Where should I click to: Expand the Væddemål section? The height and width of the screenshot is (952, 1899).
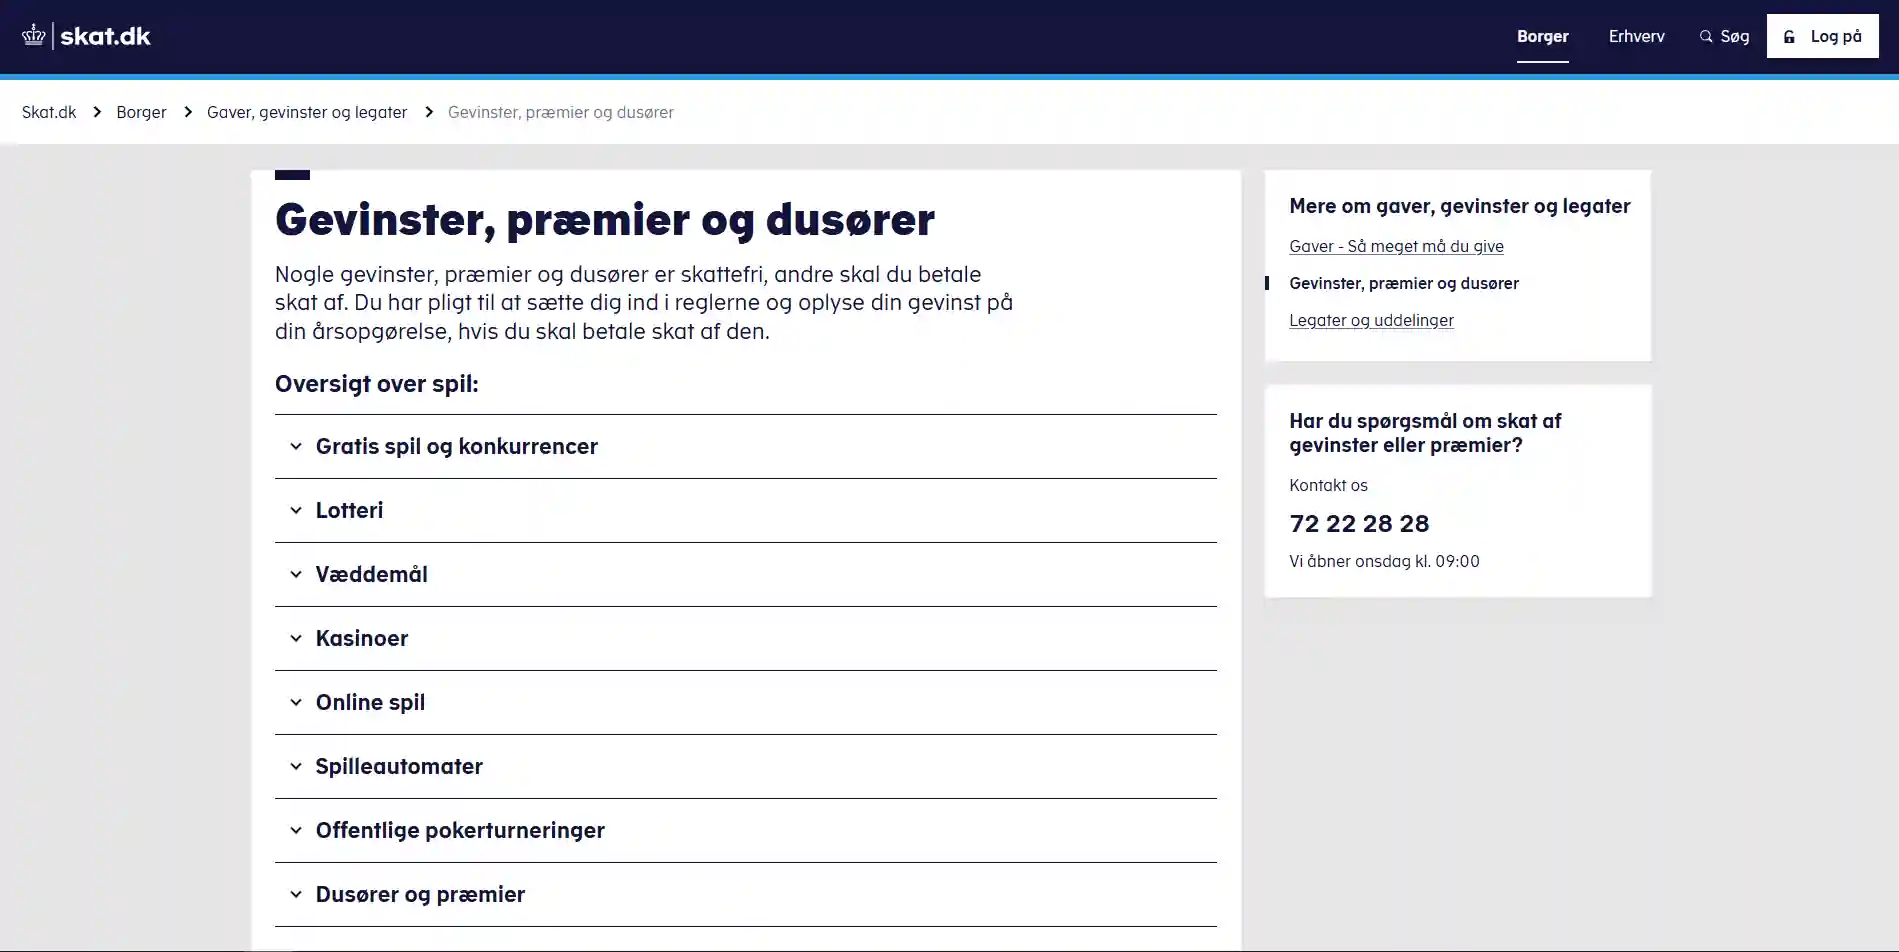pos(745,574)
